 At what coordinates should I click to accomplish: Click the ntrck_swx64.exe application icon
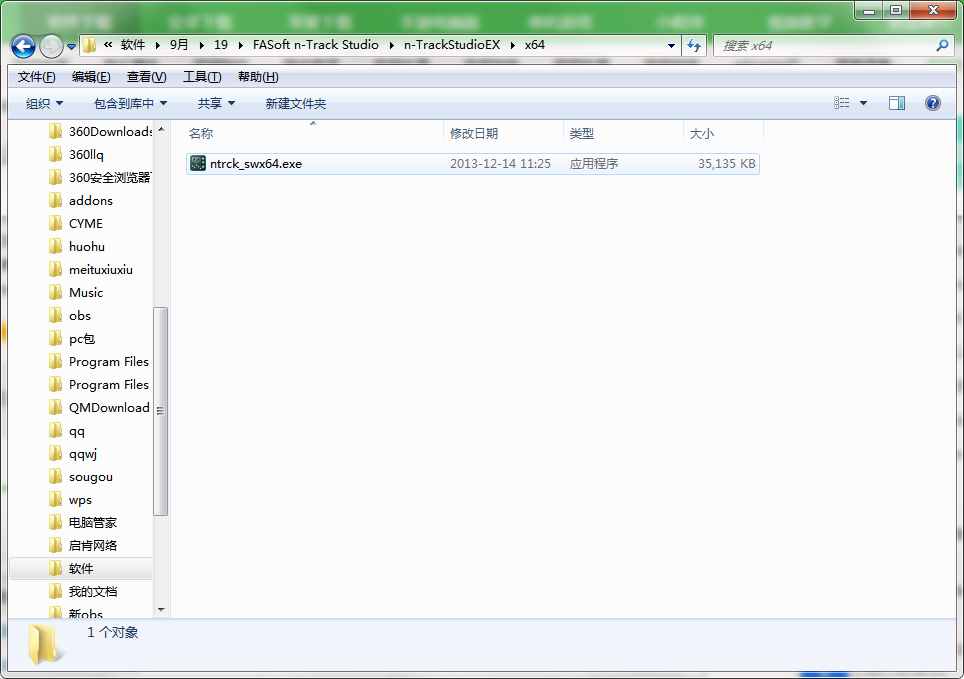pos(198,164)
